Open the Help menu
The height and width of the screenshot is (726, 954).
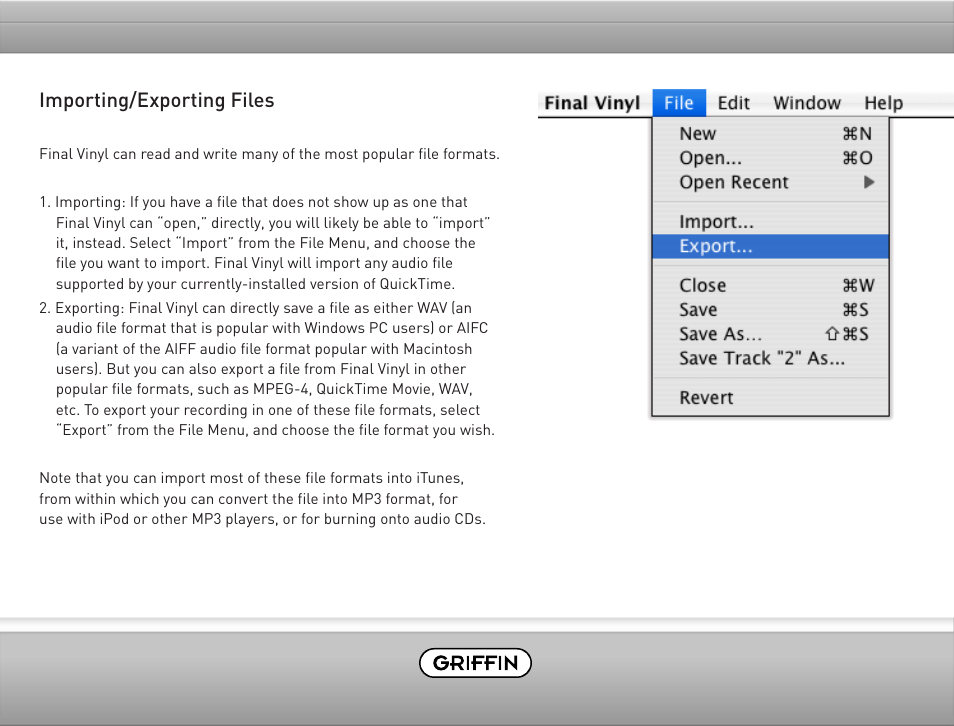[x=883, y=103]
